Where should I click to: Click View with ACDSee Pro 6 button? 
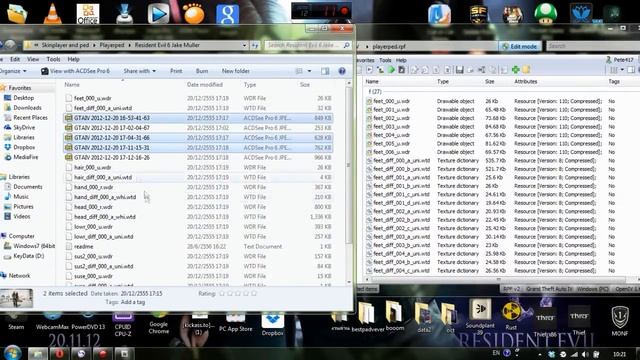pos(76,71)
